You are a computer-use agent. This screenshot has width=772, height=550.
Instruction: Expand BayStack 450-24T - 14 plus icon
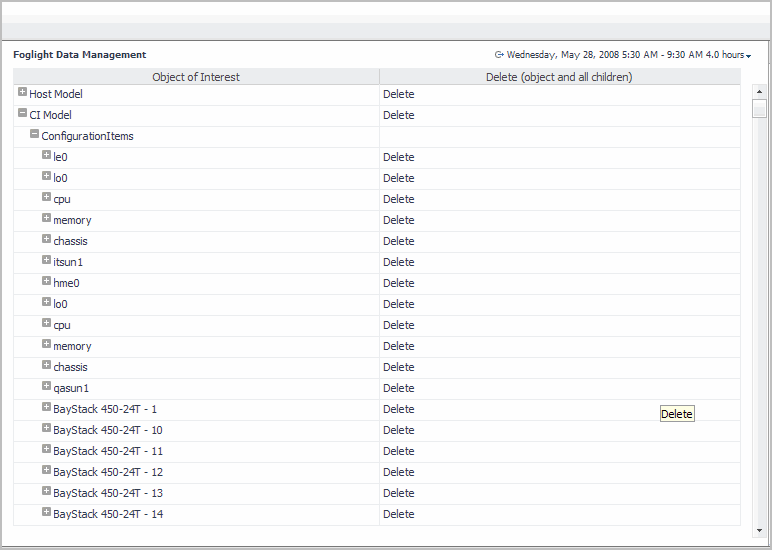click(x=46, y=513)
